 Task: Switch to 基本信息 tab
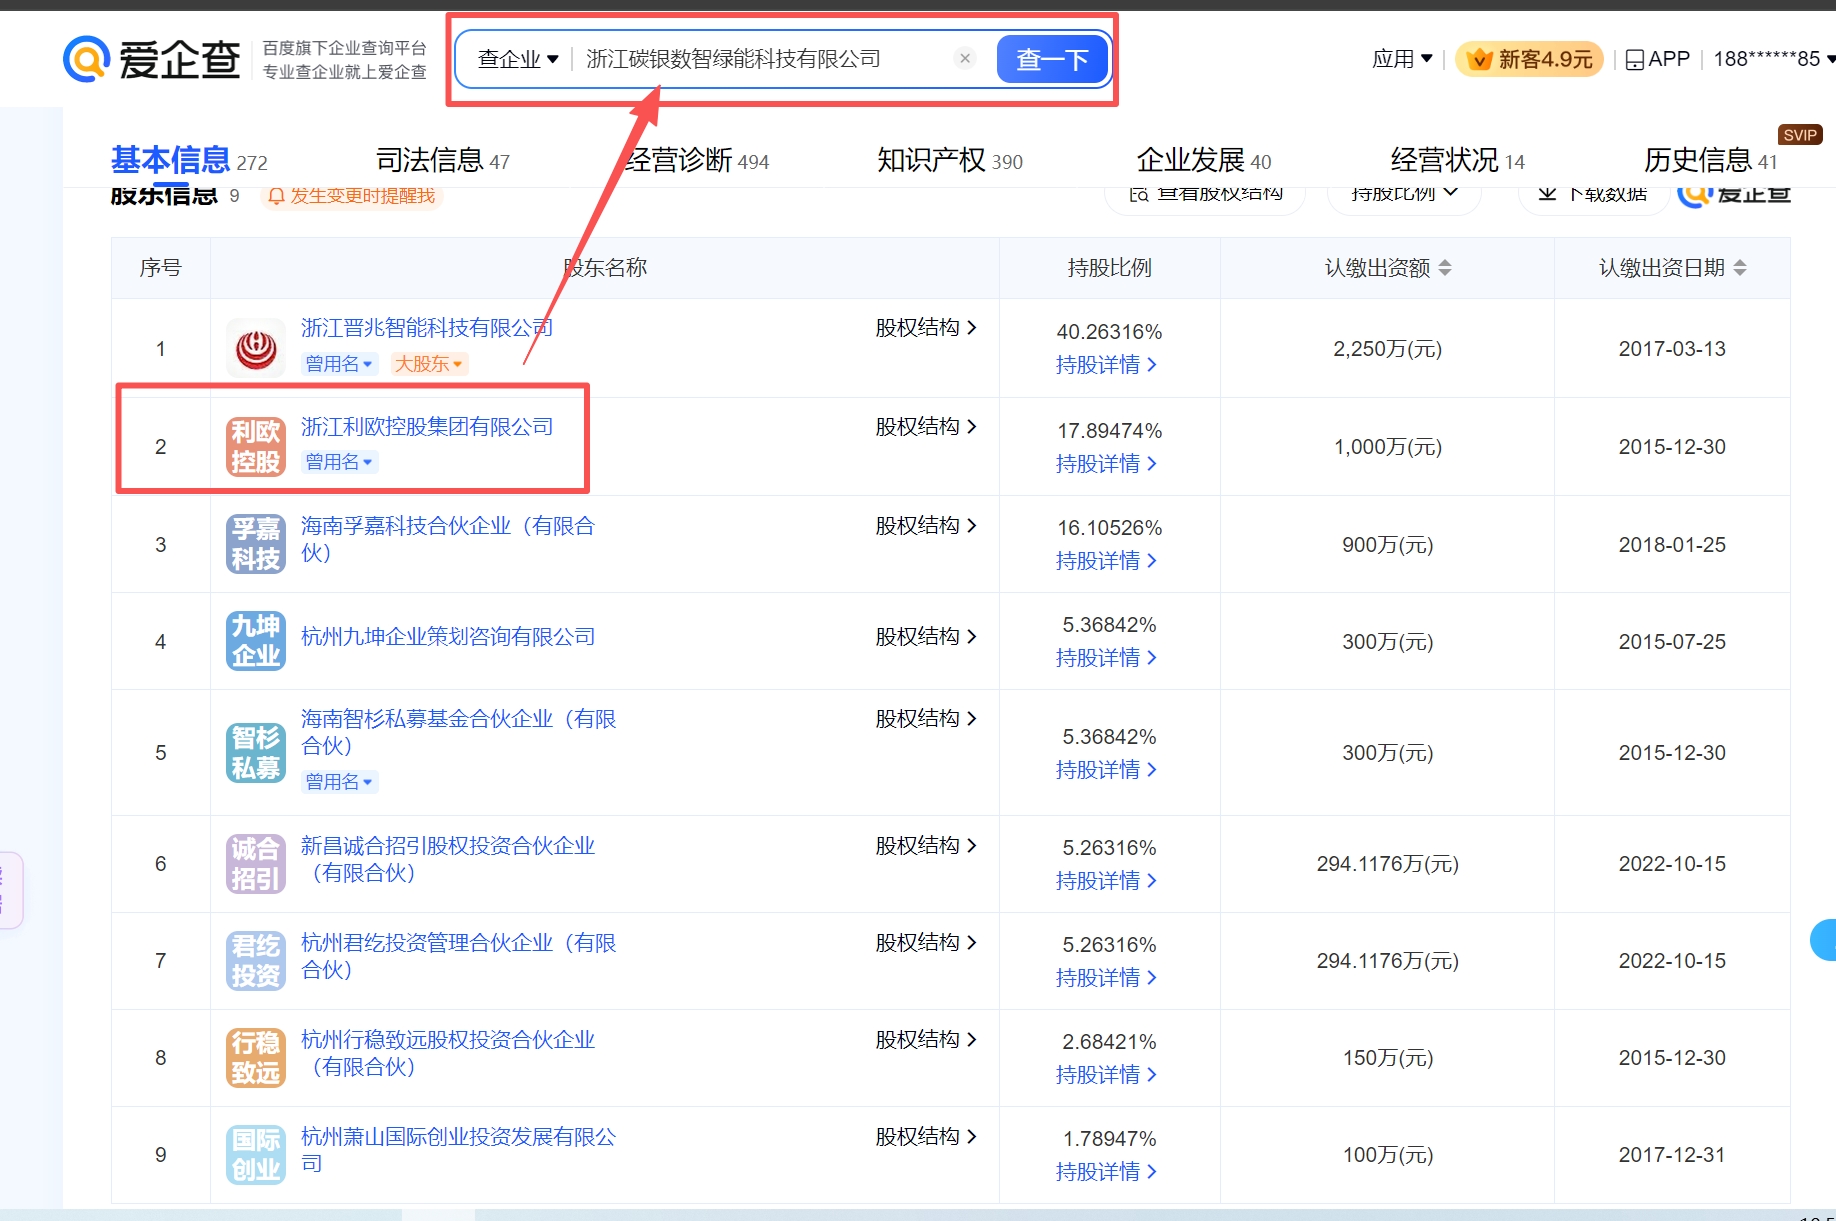click(x=189, y=160)
